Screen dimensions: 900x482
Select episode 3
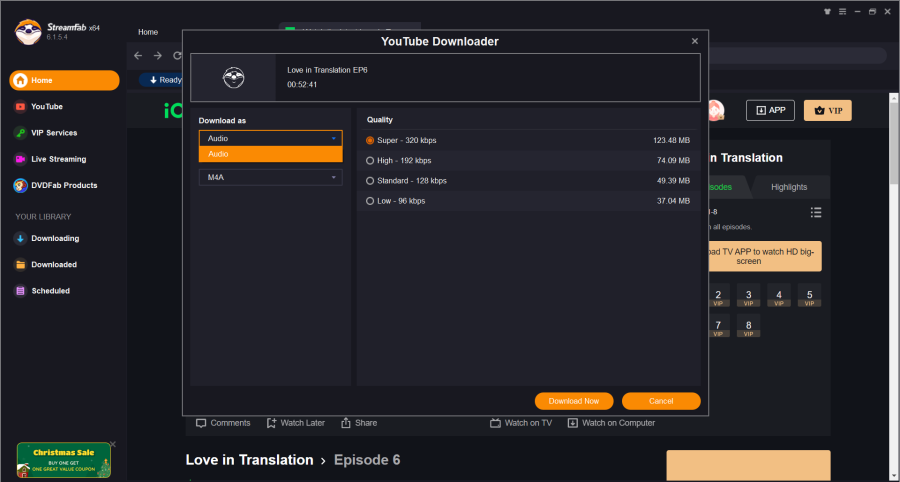coord(748,295)
